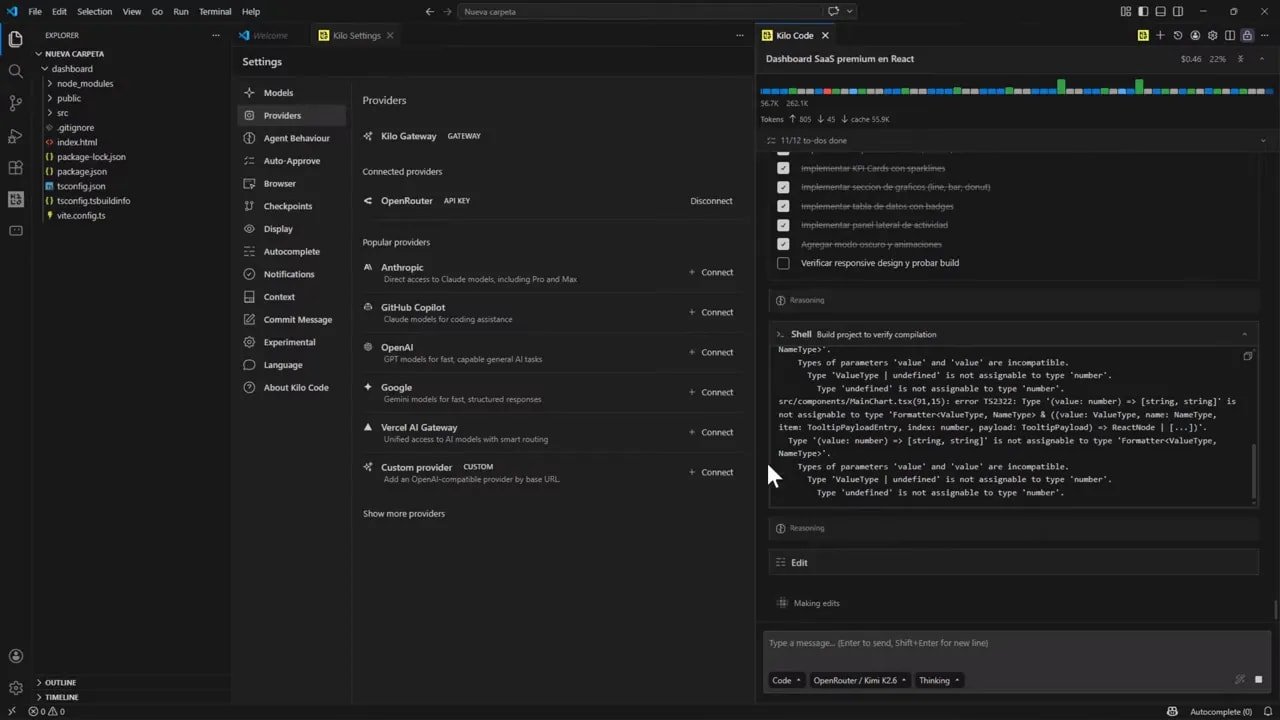Uncheck 'Implementar seccion de graficos' to-do
This screenshot has width=1280, height=720.
click(783, 187)
